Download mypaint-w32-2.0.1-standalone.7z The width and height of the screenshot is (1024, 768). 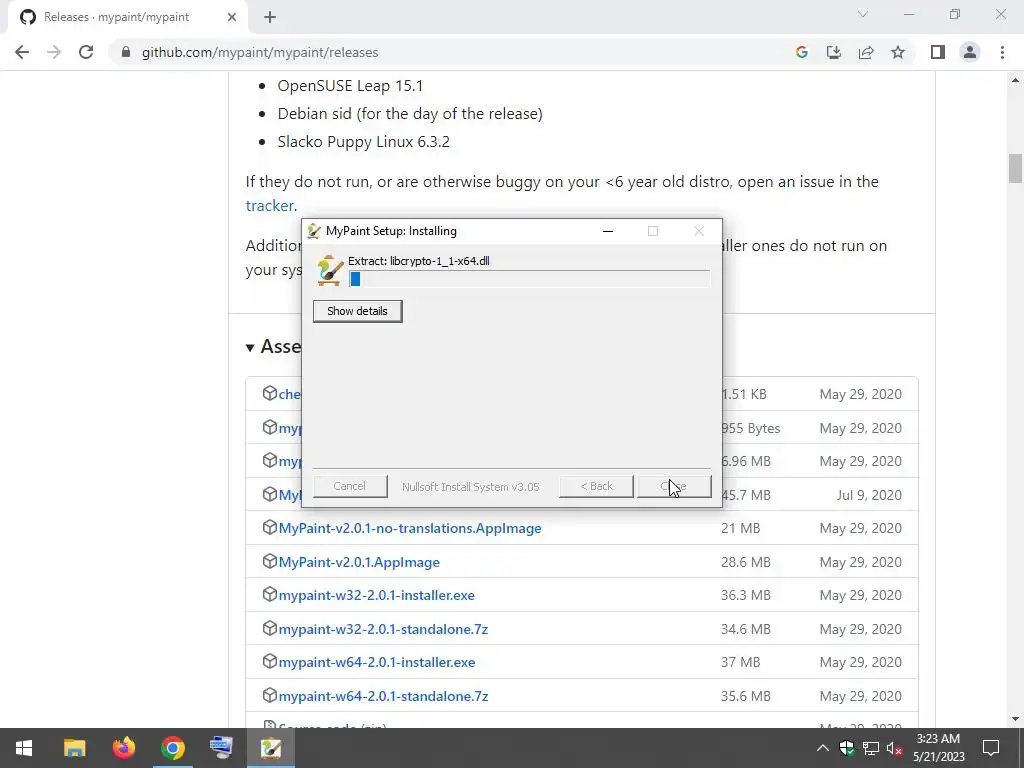(383, 630)
